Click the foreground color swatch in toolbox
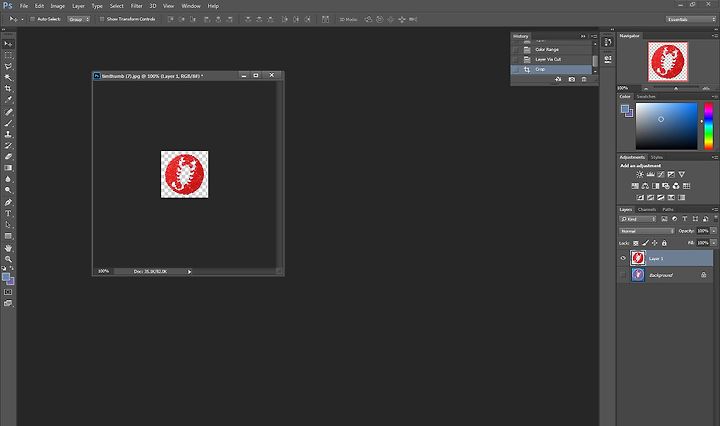 pos(6,277)
